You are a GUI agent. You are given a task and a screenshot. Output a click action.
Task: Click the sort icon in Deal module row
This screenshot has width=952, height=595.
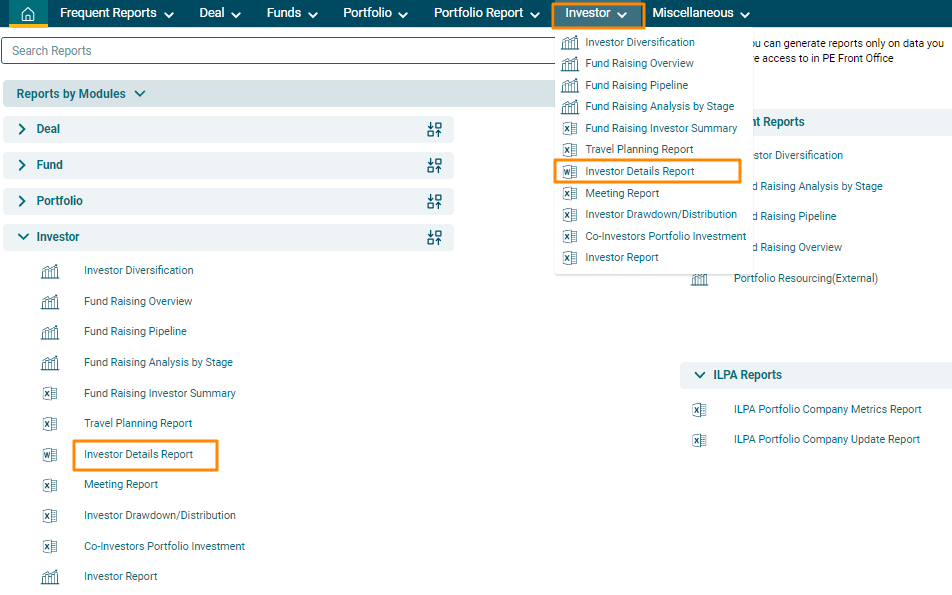434,130
